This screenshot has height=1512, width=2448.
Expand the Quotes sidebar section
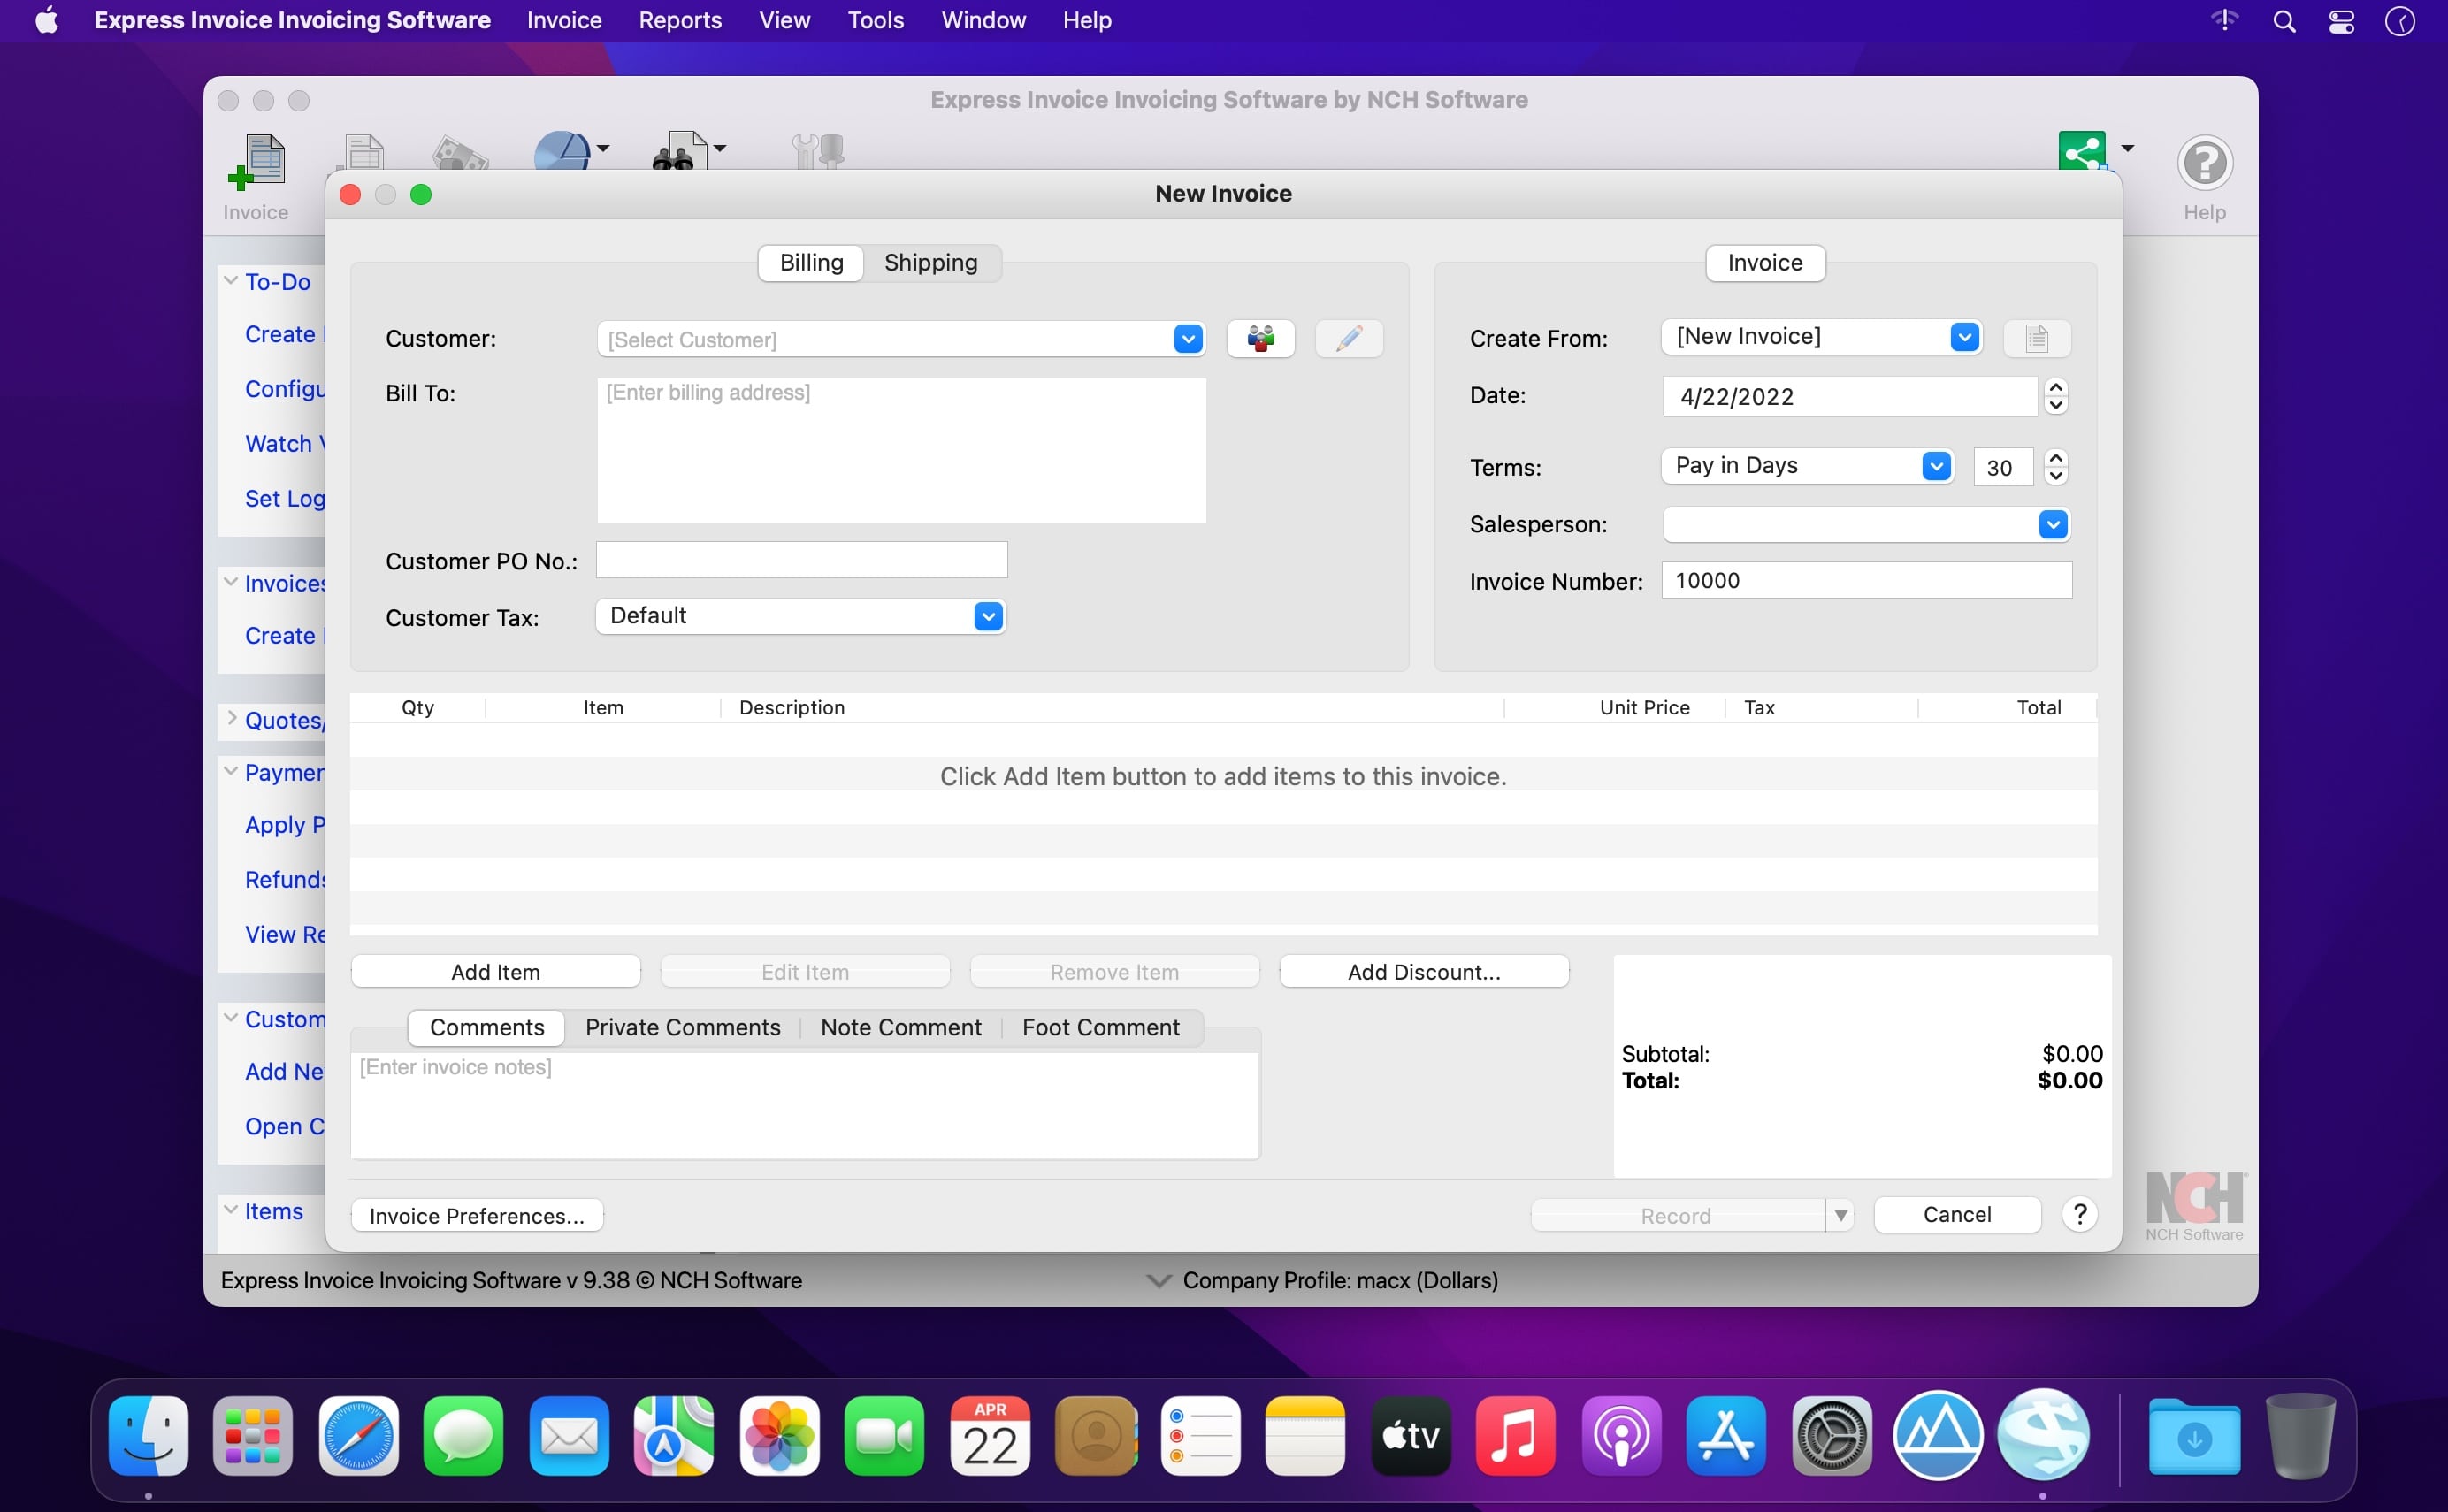(231, 719)
